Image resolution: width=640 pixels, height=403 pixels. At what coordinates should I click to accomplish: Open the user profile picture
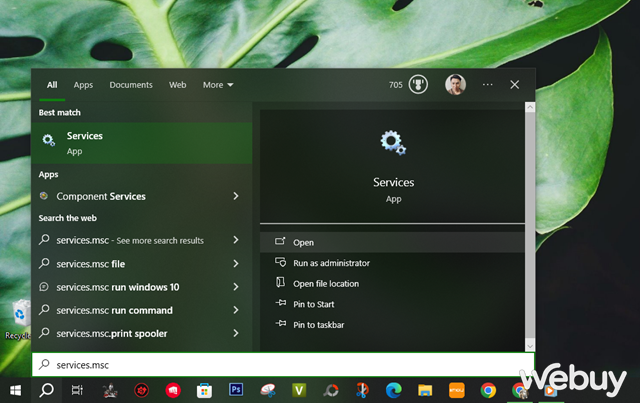455,85
